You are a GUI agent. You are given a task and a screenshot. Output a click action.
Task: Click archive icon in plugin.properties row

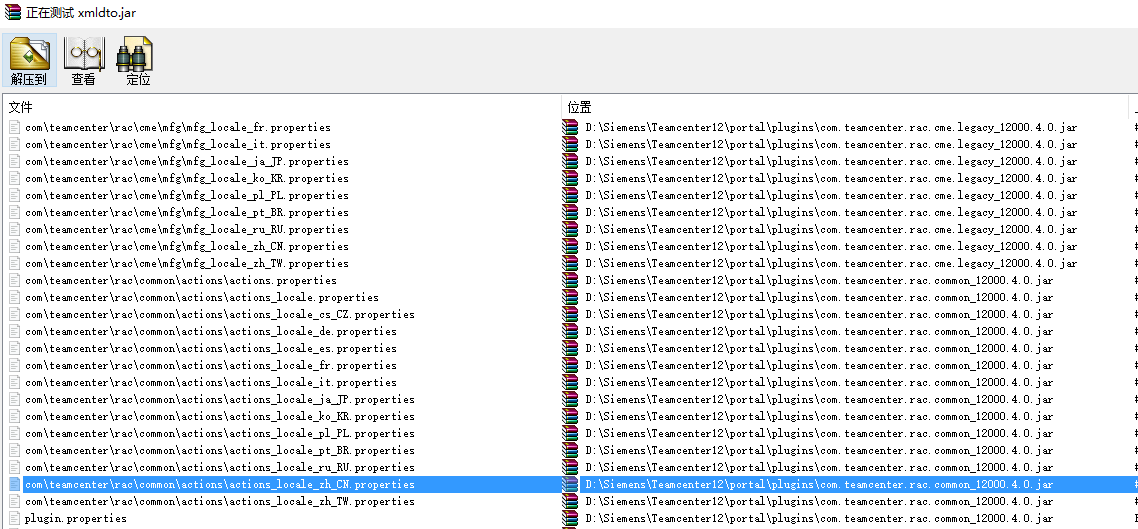point(571,518)
